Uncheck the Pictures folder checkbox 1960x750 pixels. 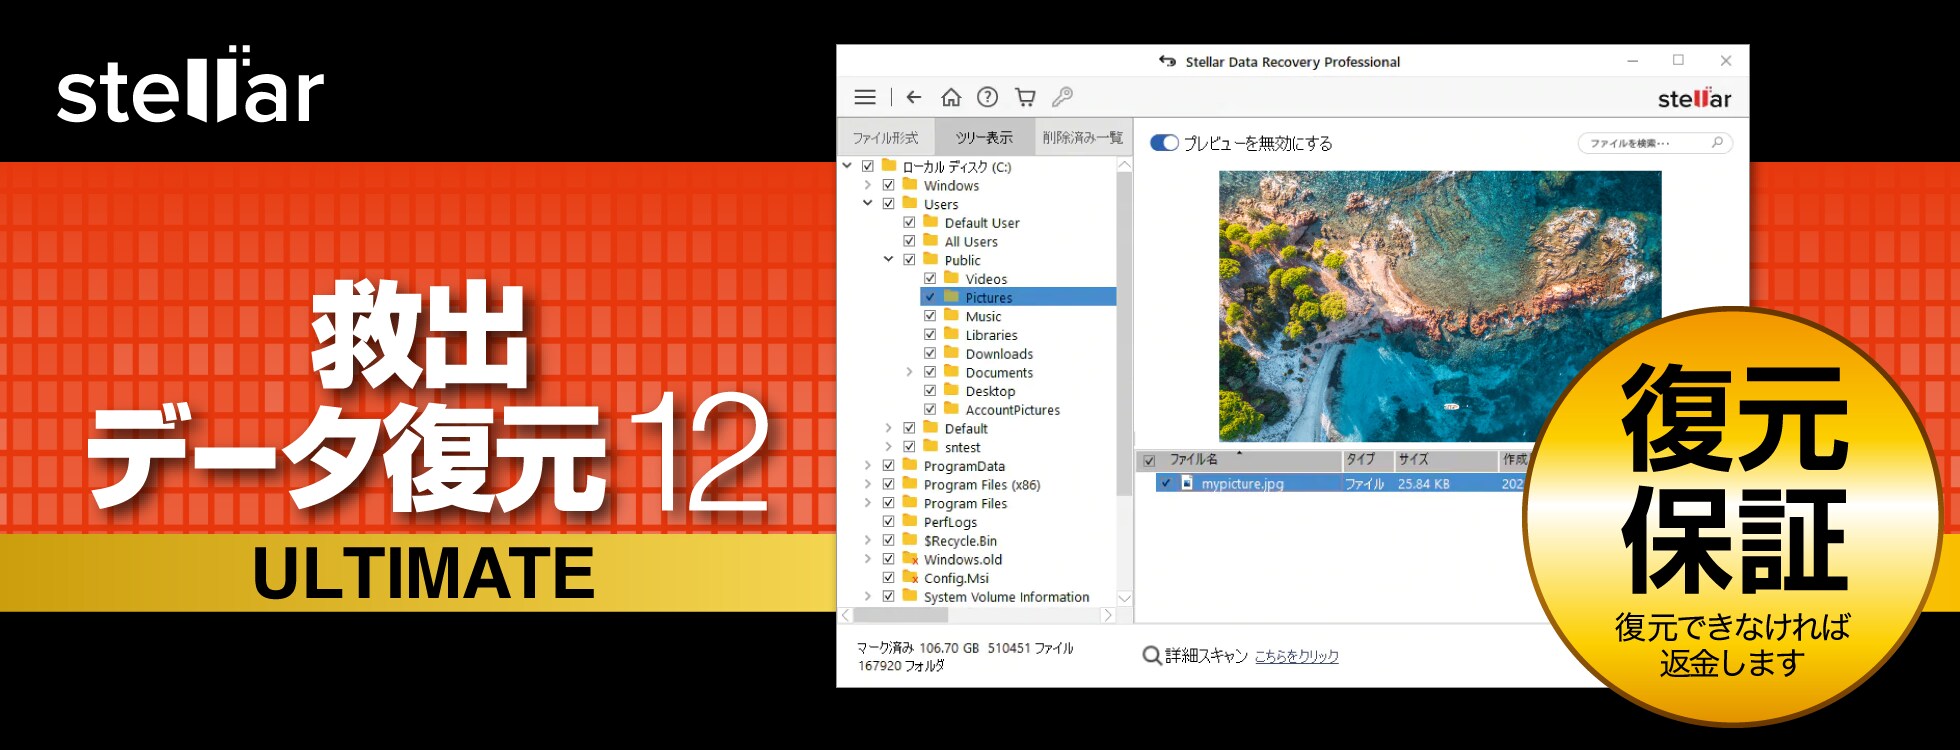(930, 298)
